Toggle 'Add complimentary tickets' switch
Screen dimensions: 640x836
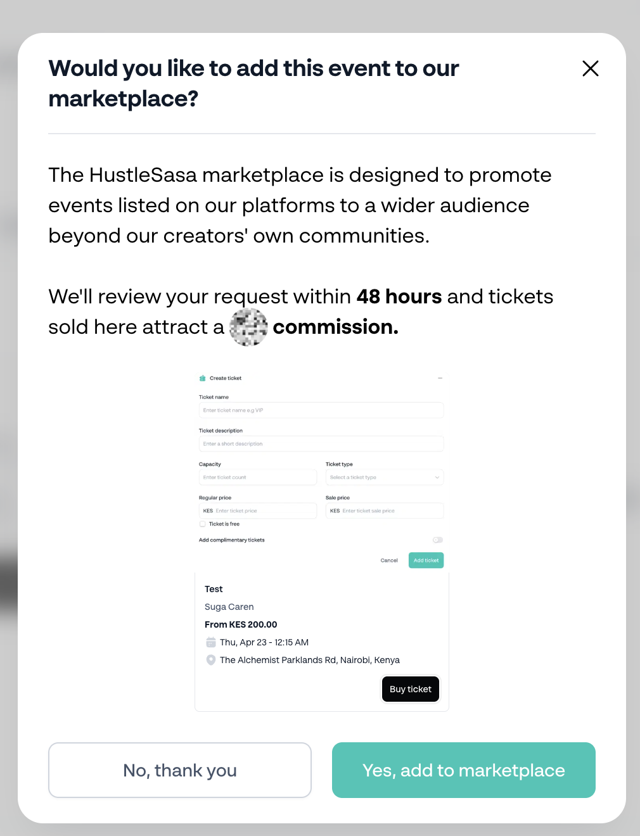438,540
